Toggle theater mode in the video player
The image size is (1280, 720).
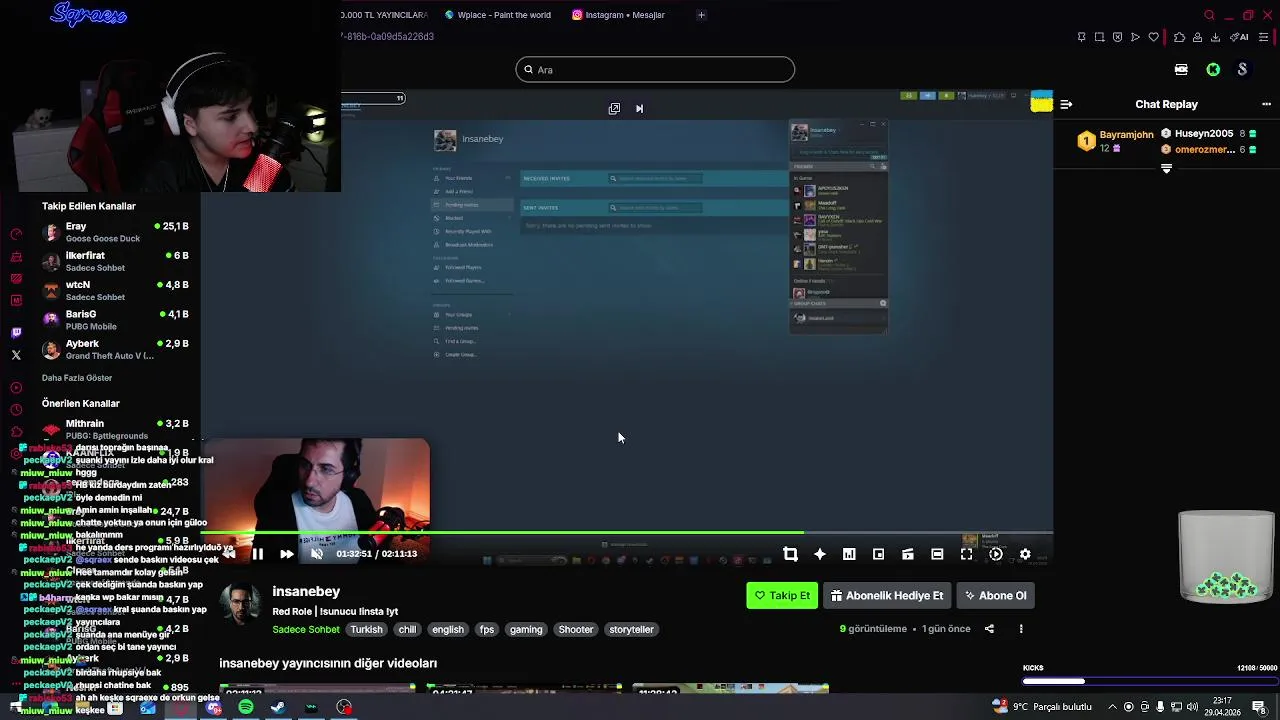[937, 554]
